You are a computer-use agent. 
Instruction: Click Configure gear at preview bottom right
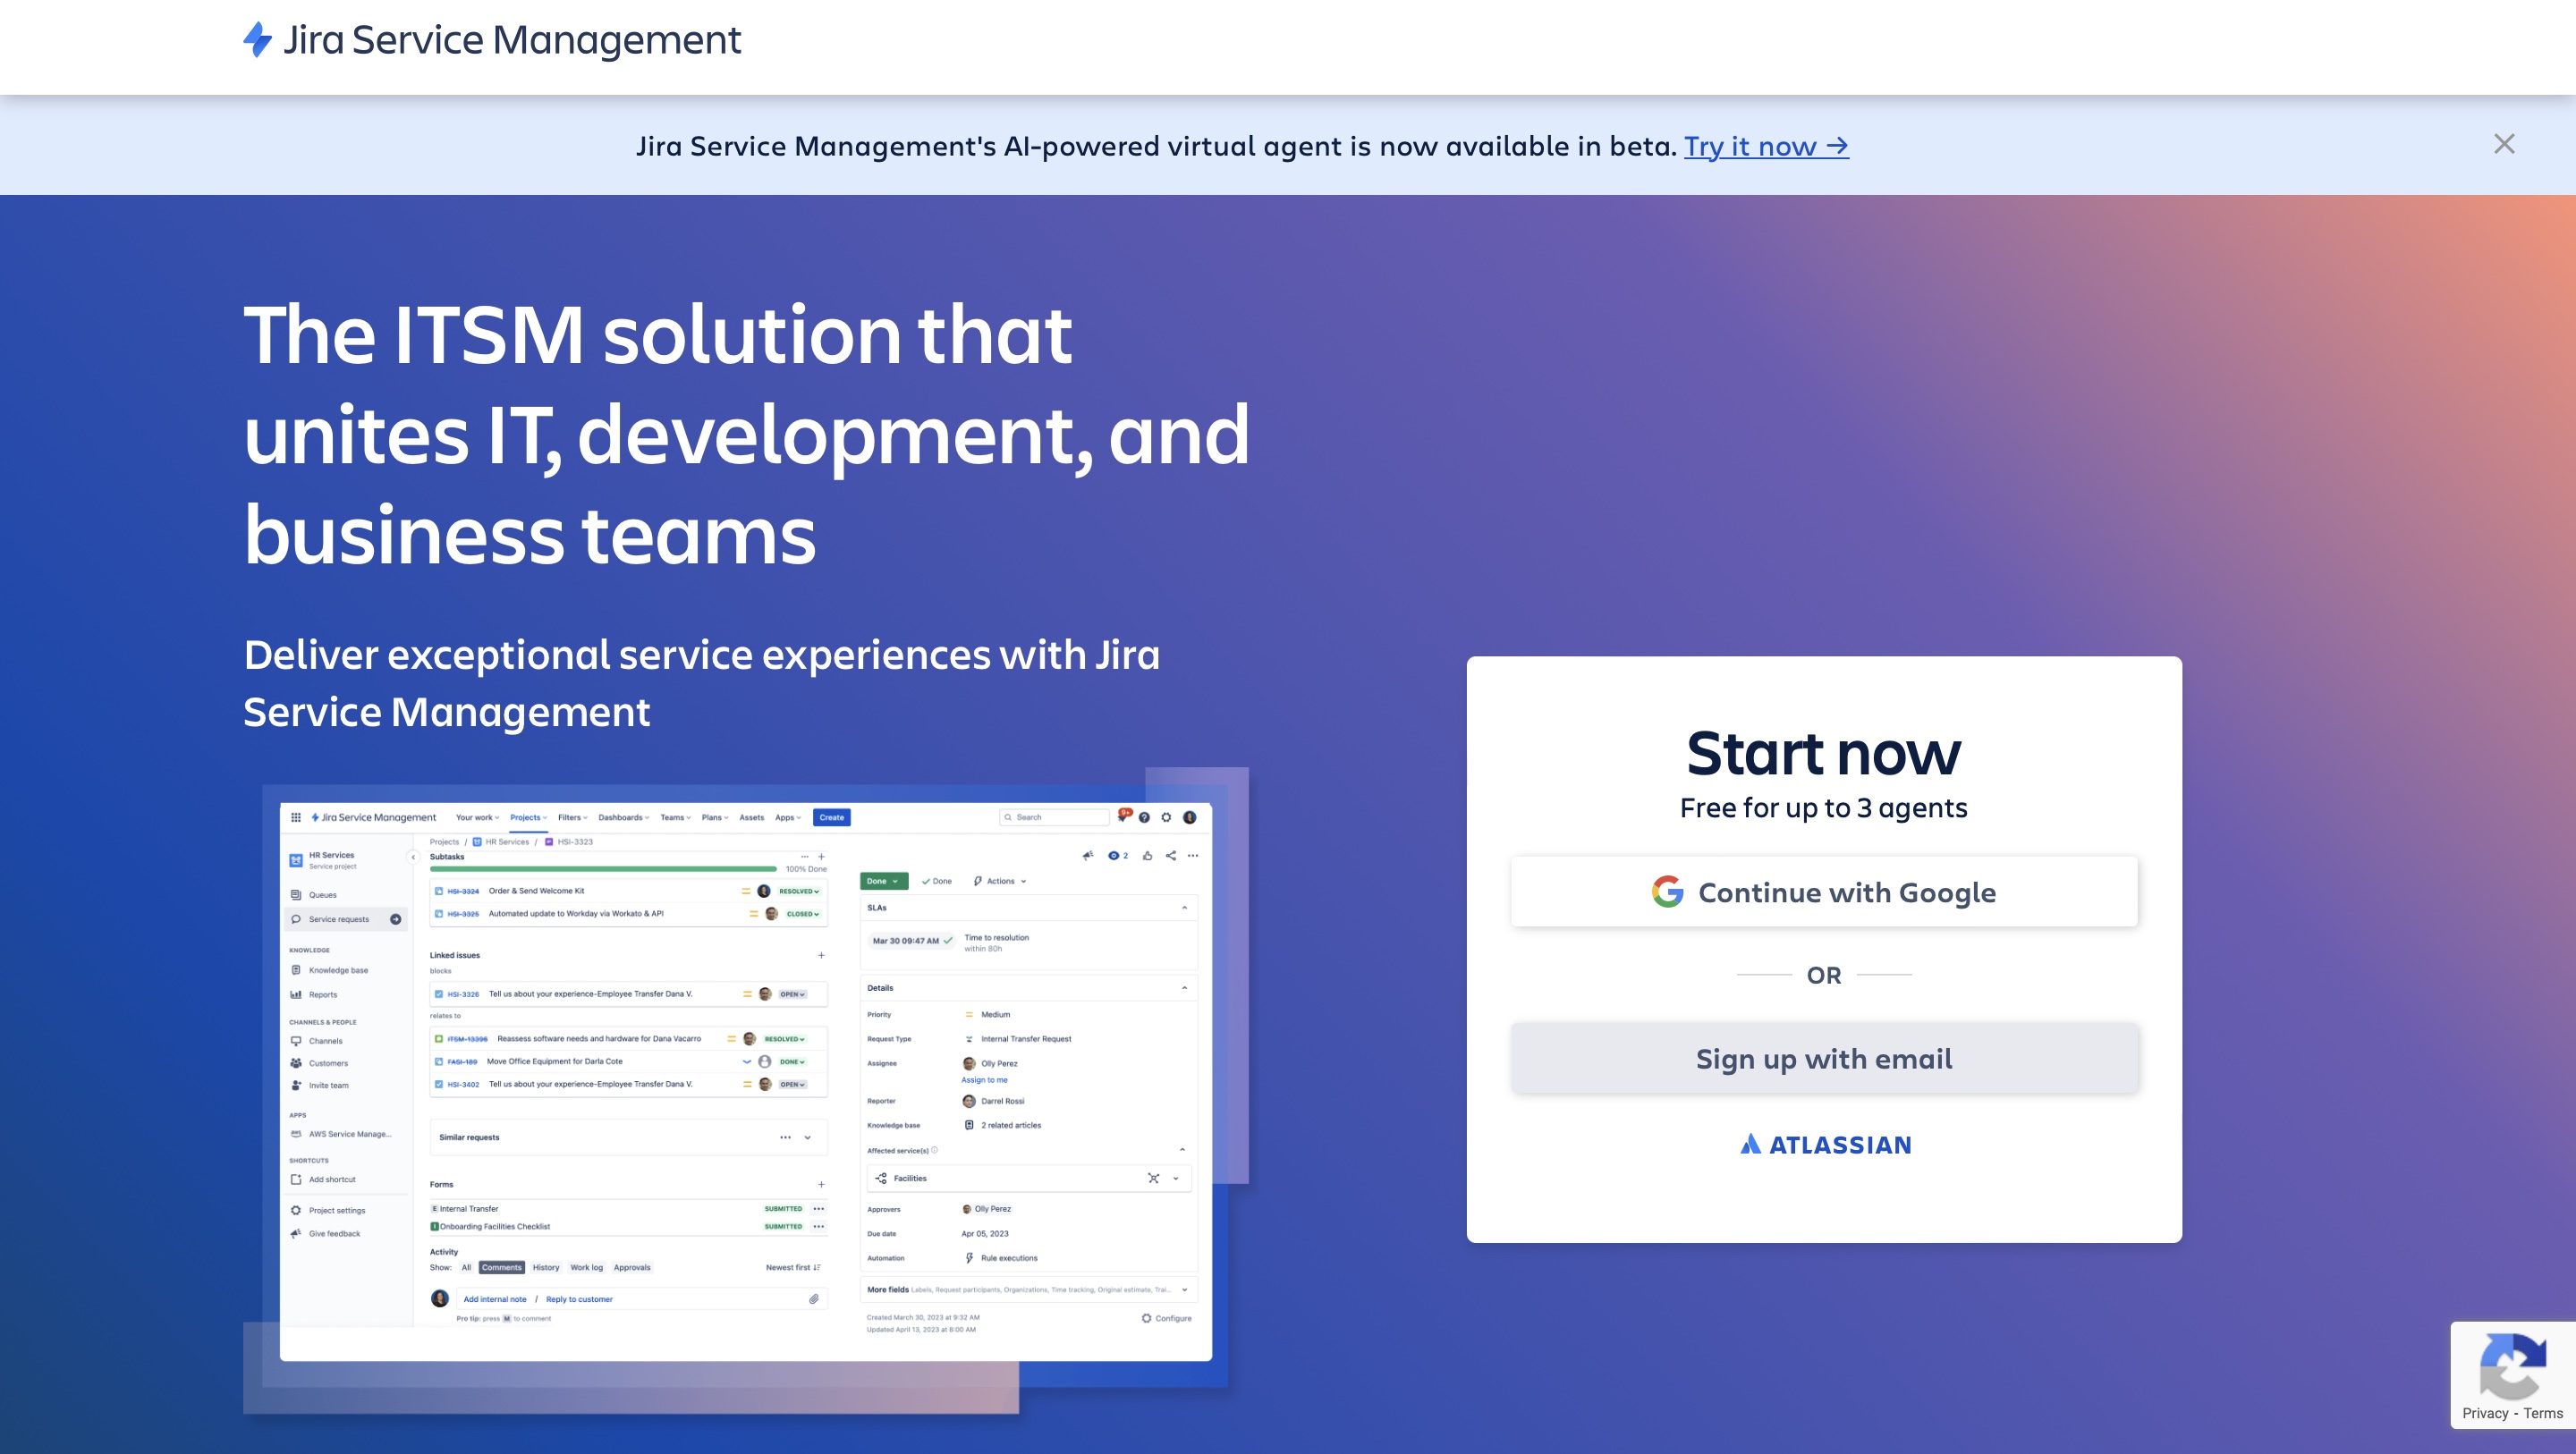[x=1166, y=1318]
